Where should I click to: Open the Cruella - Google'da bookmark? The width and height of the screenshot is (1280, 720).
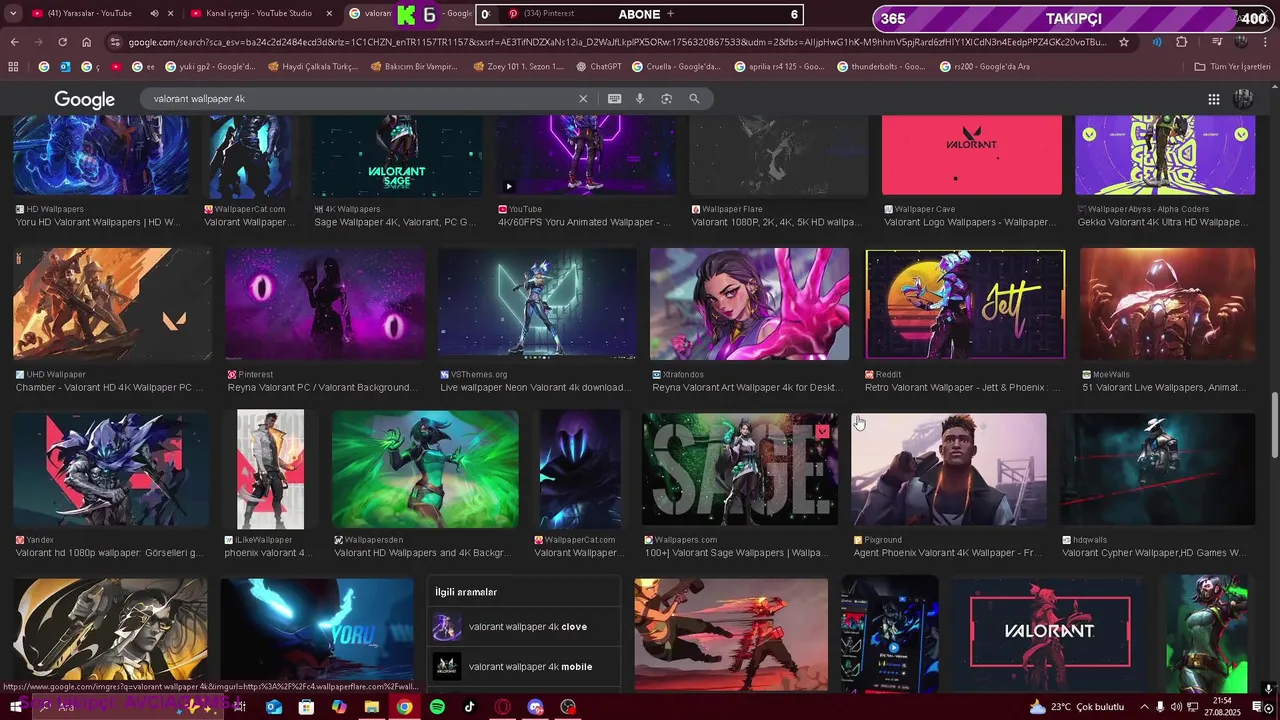[677, 67]
